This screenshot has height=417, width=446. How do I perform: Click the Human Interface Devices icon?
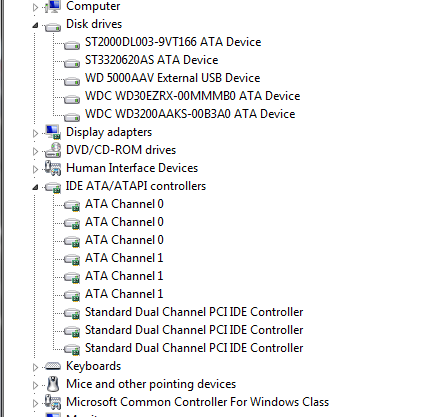point(53,168)
